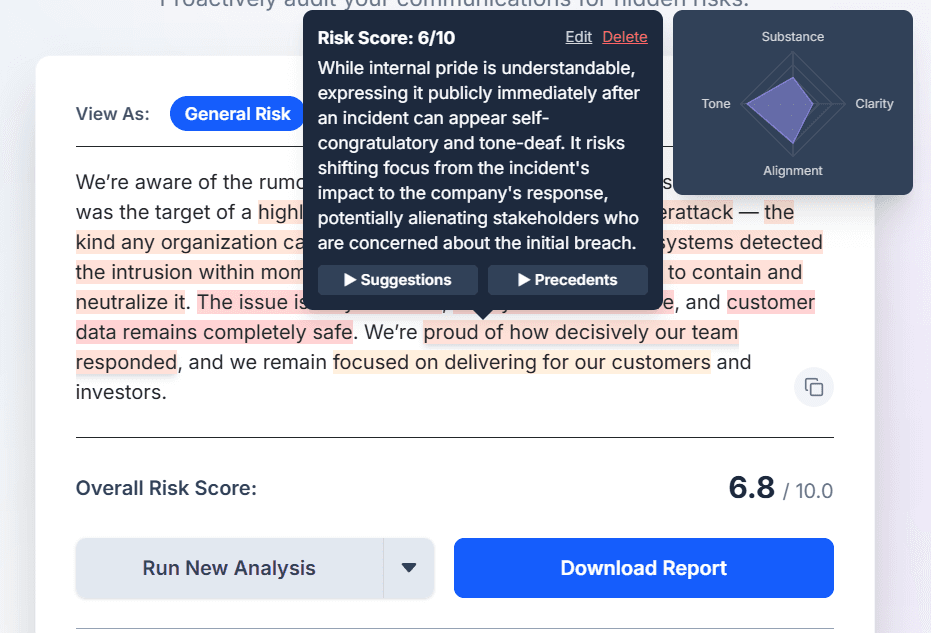The width and height of the screenshot is (931, 633).
Task: Delete the Risk Score annotation
Action: click(625, 36)
